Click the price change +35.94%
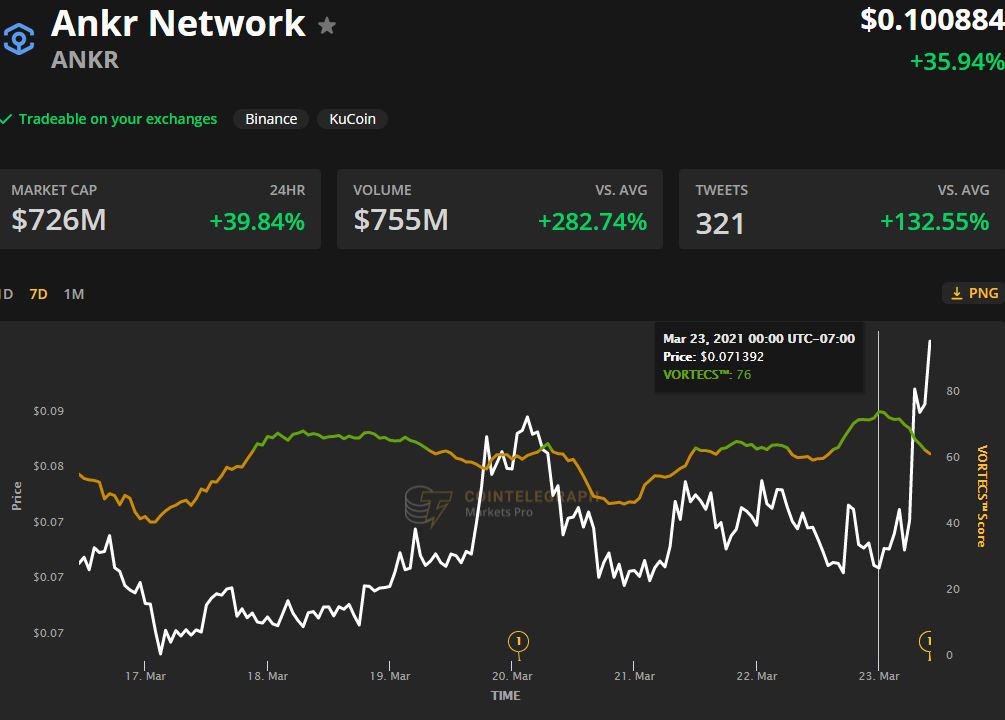Viewport: 1005px width, 720px height. tap(957, 62)
